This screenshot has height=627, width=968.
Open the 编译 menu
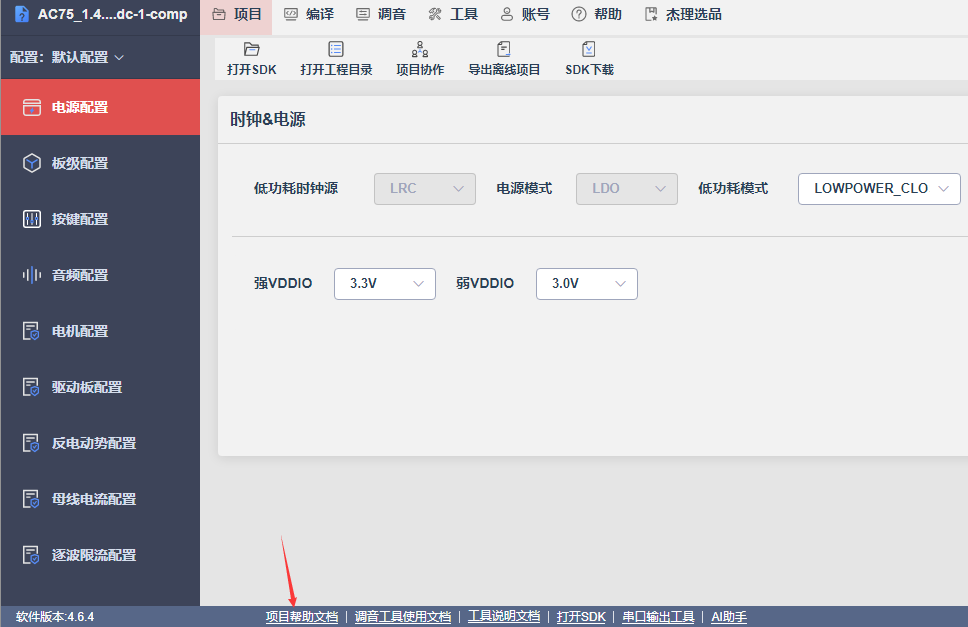(x=309, y=14)
